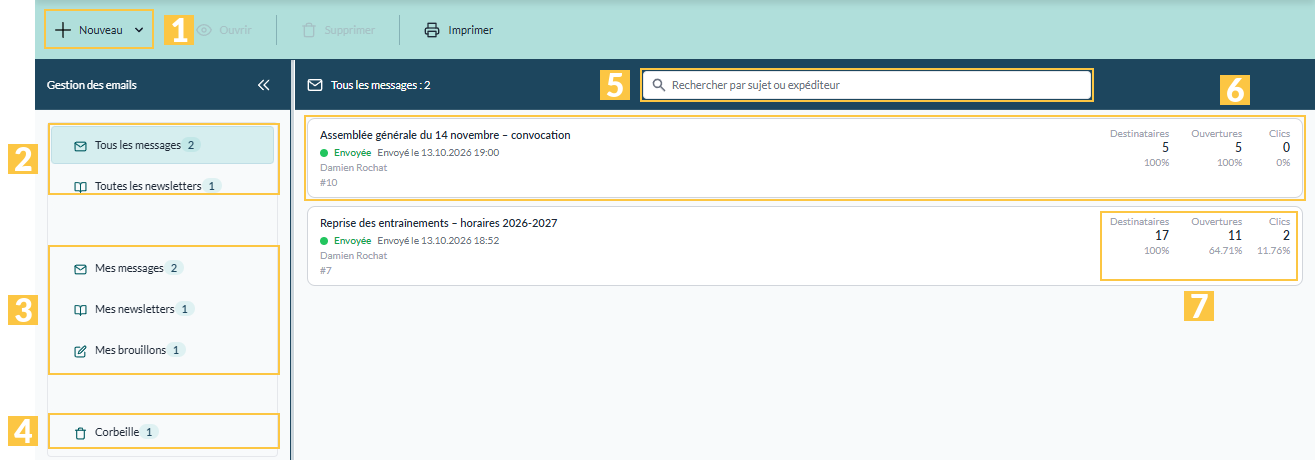Click the magnifier icon in search field
This screenshot has height=460, width=1315.
coord(659,85)
